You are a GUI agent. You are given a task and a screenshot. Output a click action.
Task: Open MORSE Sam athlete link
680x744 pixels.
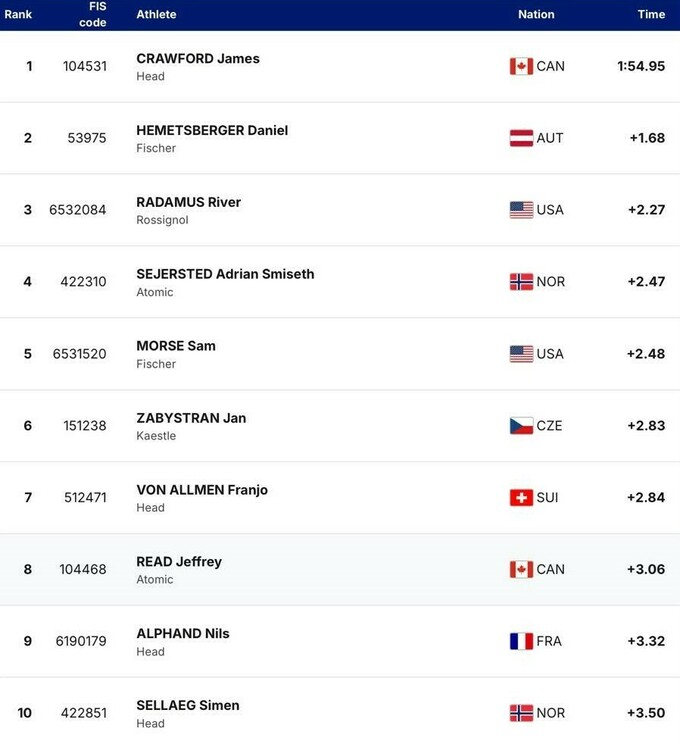[176, 346]
